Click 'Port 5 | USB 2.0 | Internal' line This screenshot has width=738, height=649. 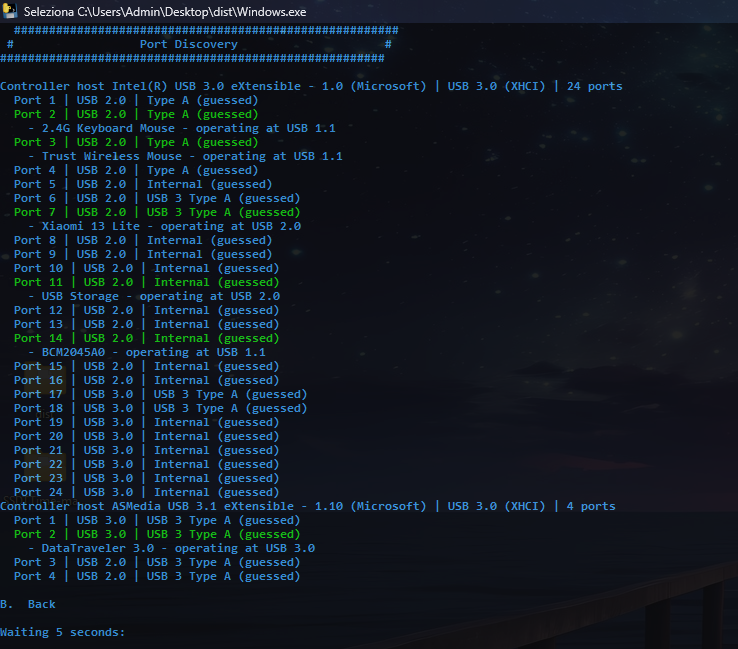[x=143, y=184]
